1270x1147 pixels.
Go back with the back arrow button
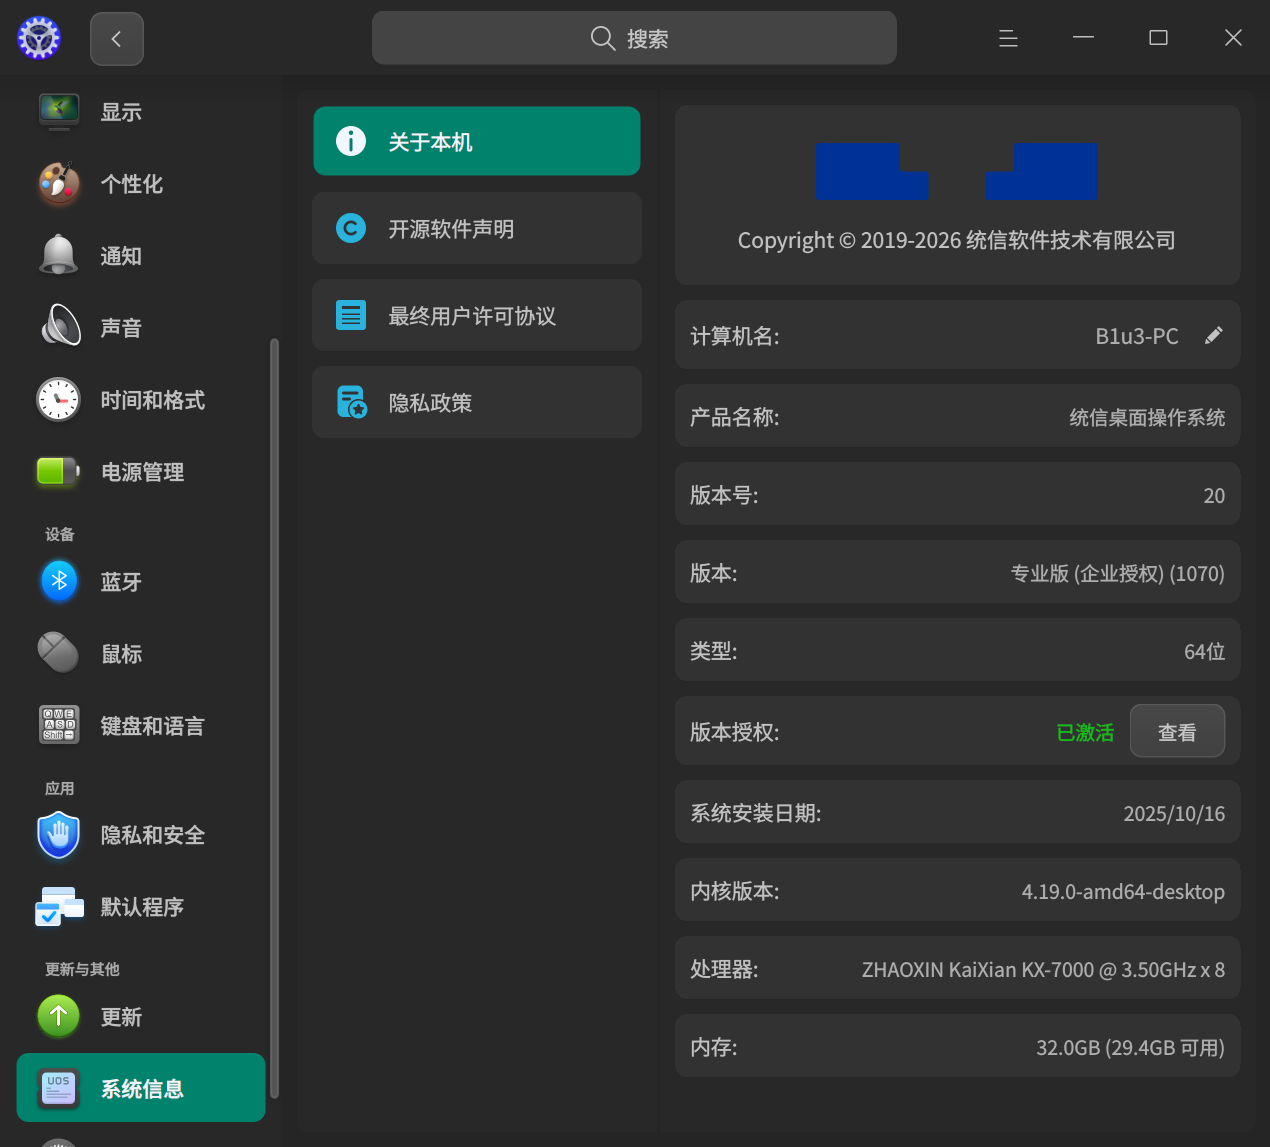pos(117,39)
